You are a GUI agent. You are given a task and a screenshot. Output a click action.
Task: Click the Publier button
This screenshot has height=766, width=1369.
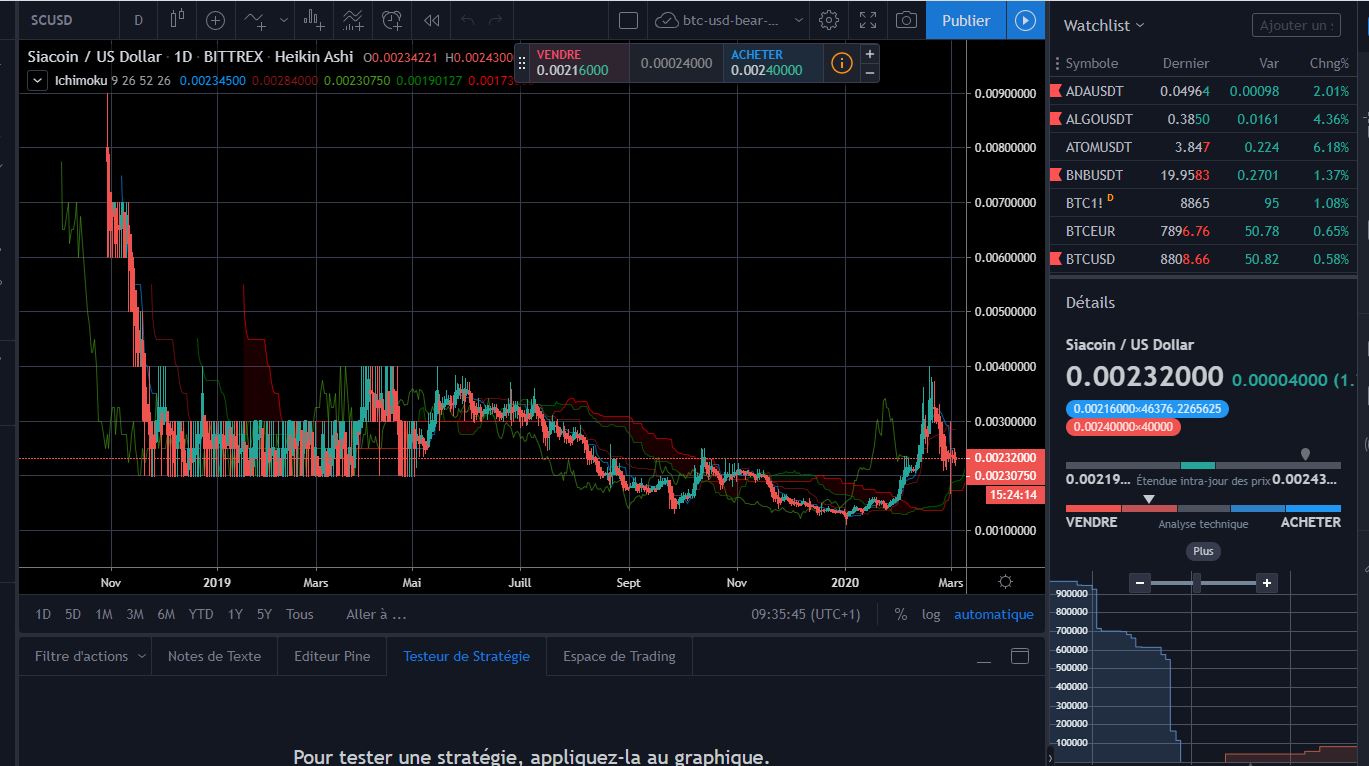point(964,19)
